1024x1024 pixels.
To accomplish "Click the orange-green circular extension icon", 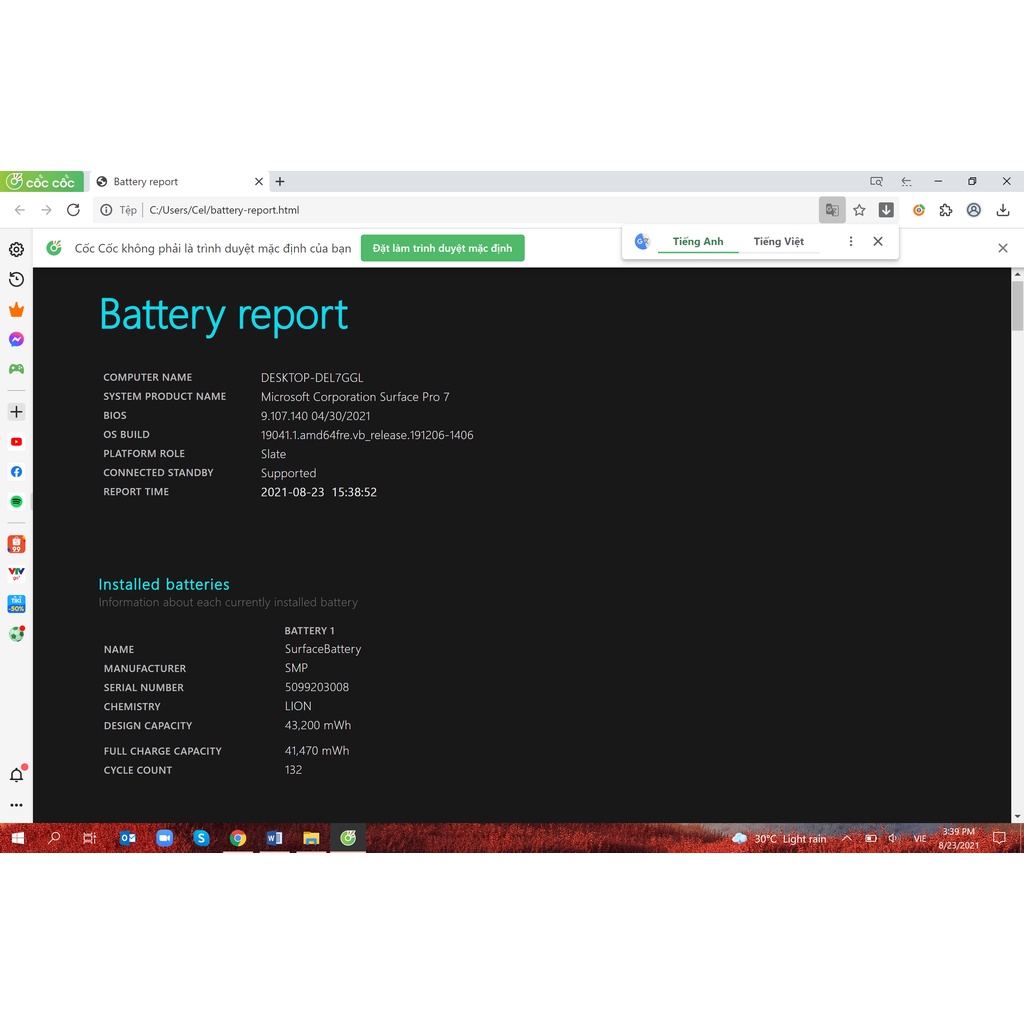I will pos(919,210).
